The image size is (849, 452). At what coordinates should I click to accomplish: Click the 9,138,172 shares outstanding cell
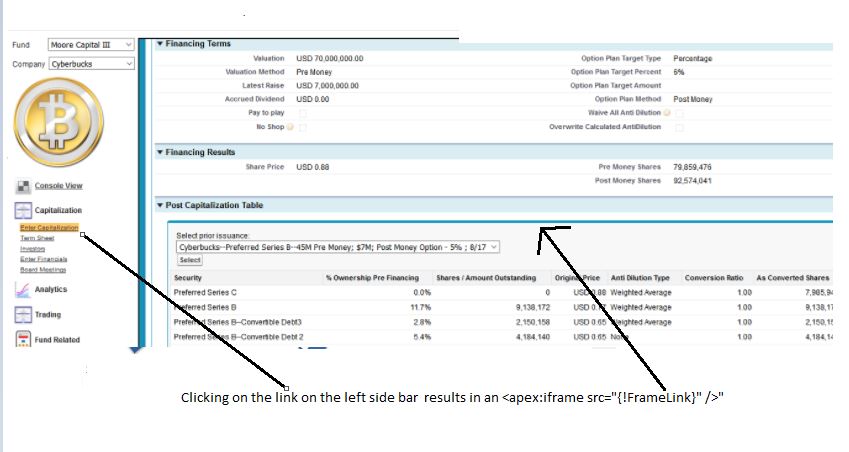[533, 307]
